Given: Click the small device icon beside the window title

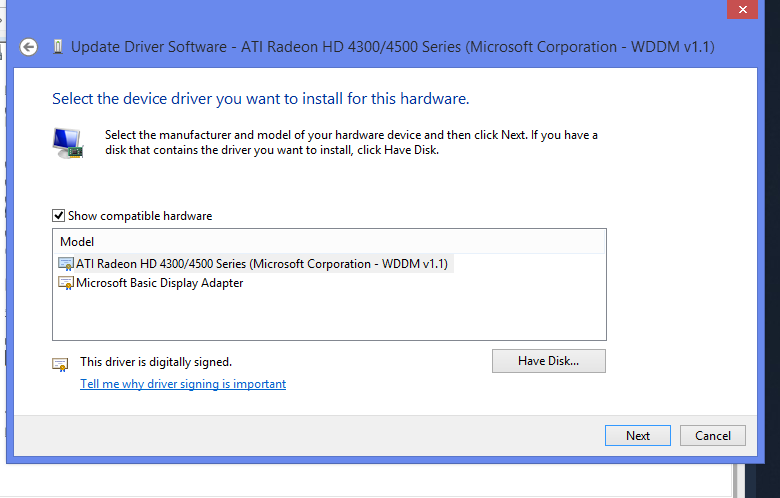Looking at the screenshot, I should pyautogui.click(x=56, y=47).
